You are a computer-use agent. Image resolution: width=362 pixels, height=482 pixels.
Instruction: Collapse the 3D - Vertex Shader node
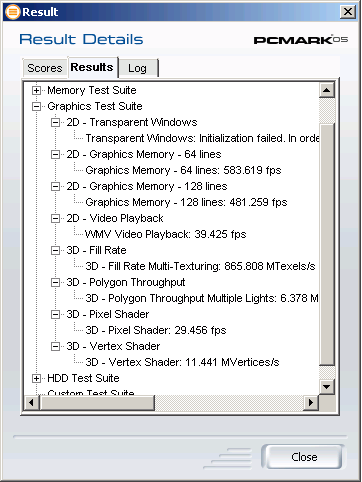click(55, 346)
